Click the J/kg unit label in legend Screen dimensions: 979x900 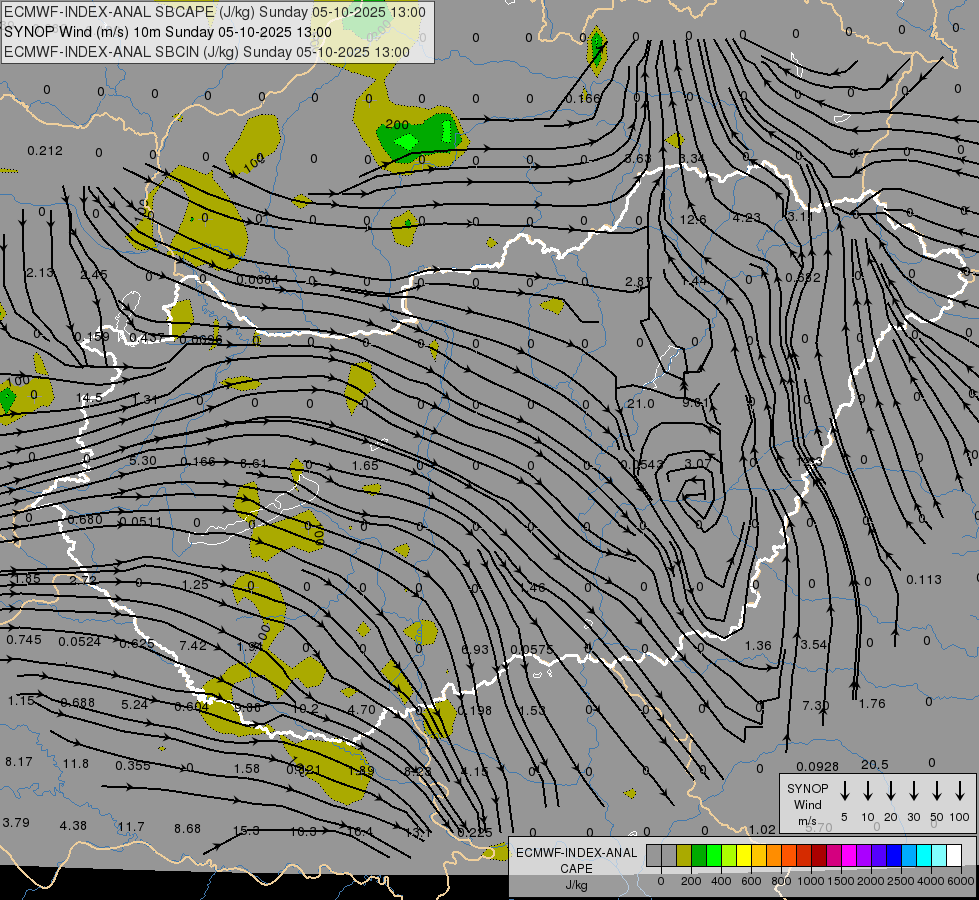(x=576, y=885)
